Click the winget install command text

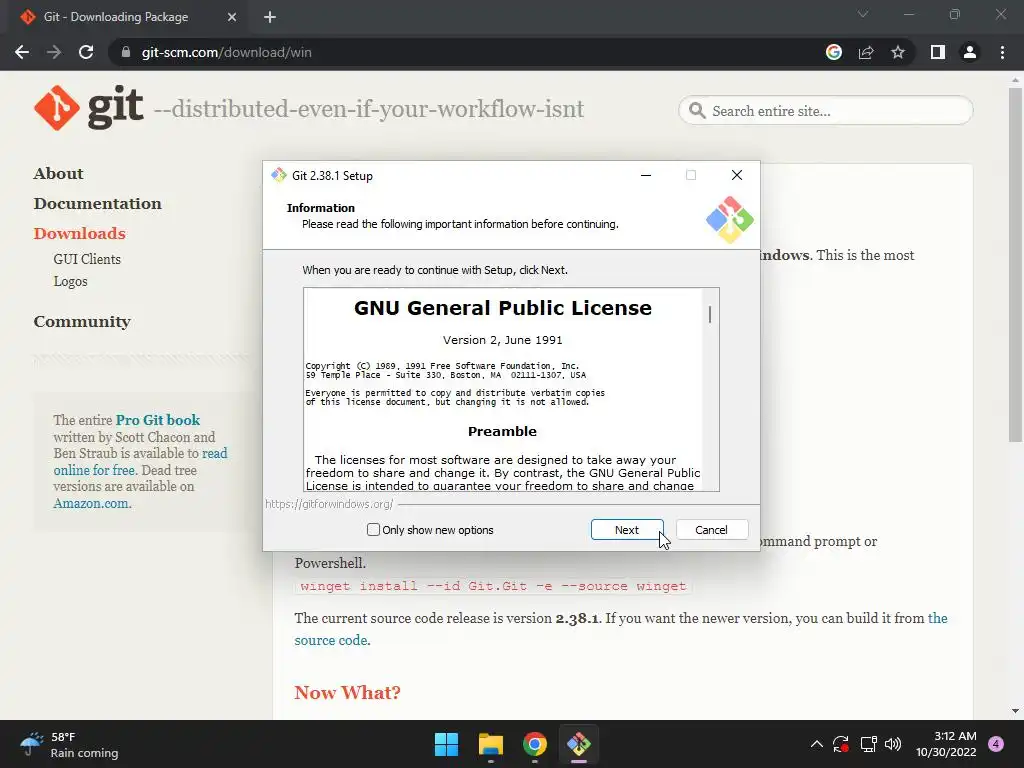click(493, 586)
